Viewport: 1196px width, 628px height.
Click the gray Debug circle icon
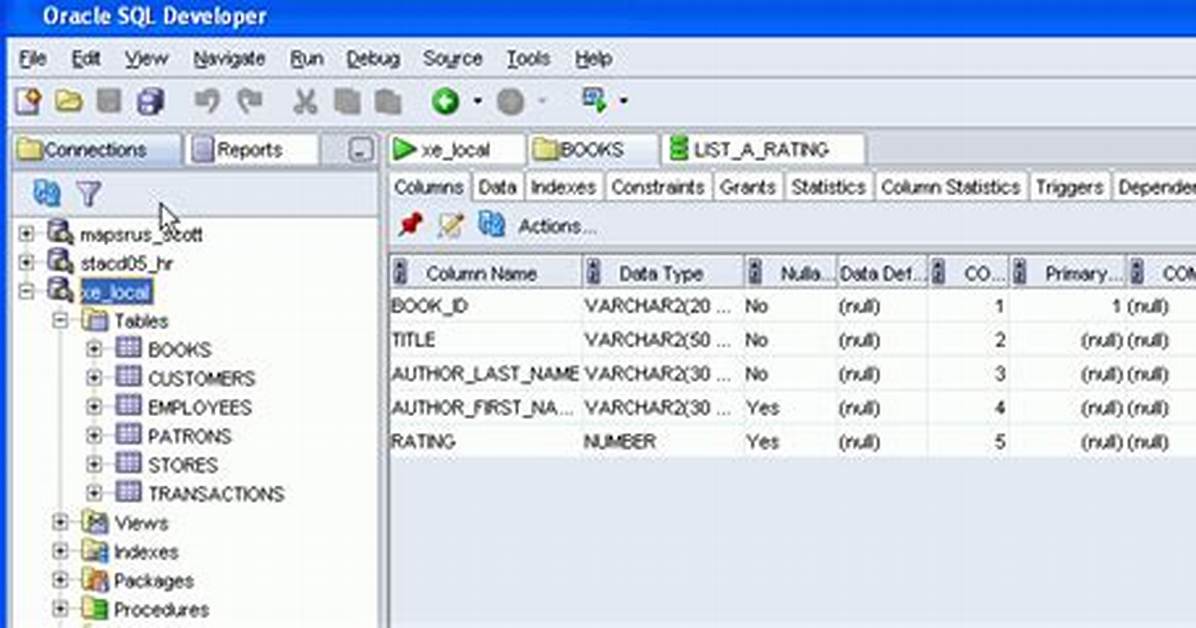click(510, 101)
